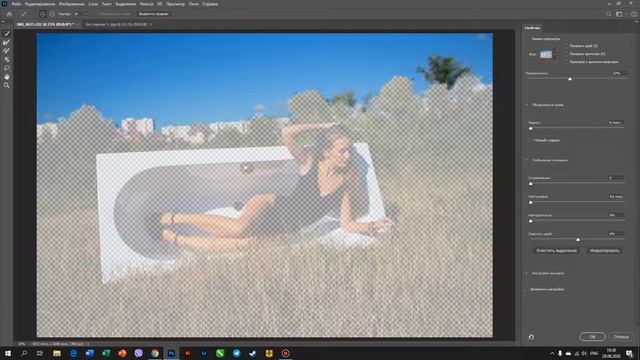This screenshot has width=640, height=360.
Task: Open the search icon at top right
Action: tap(609, 14)
